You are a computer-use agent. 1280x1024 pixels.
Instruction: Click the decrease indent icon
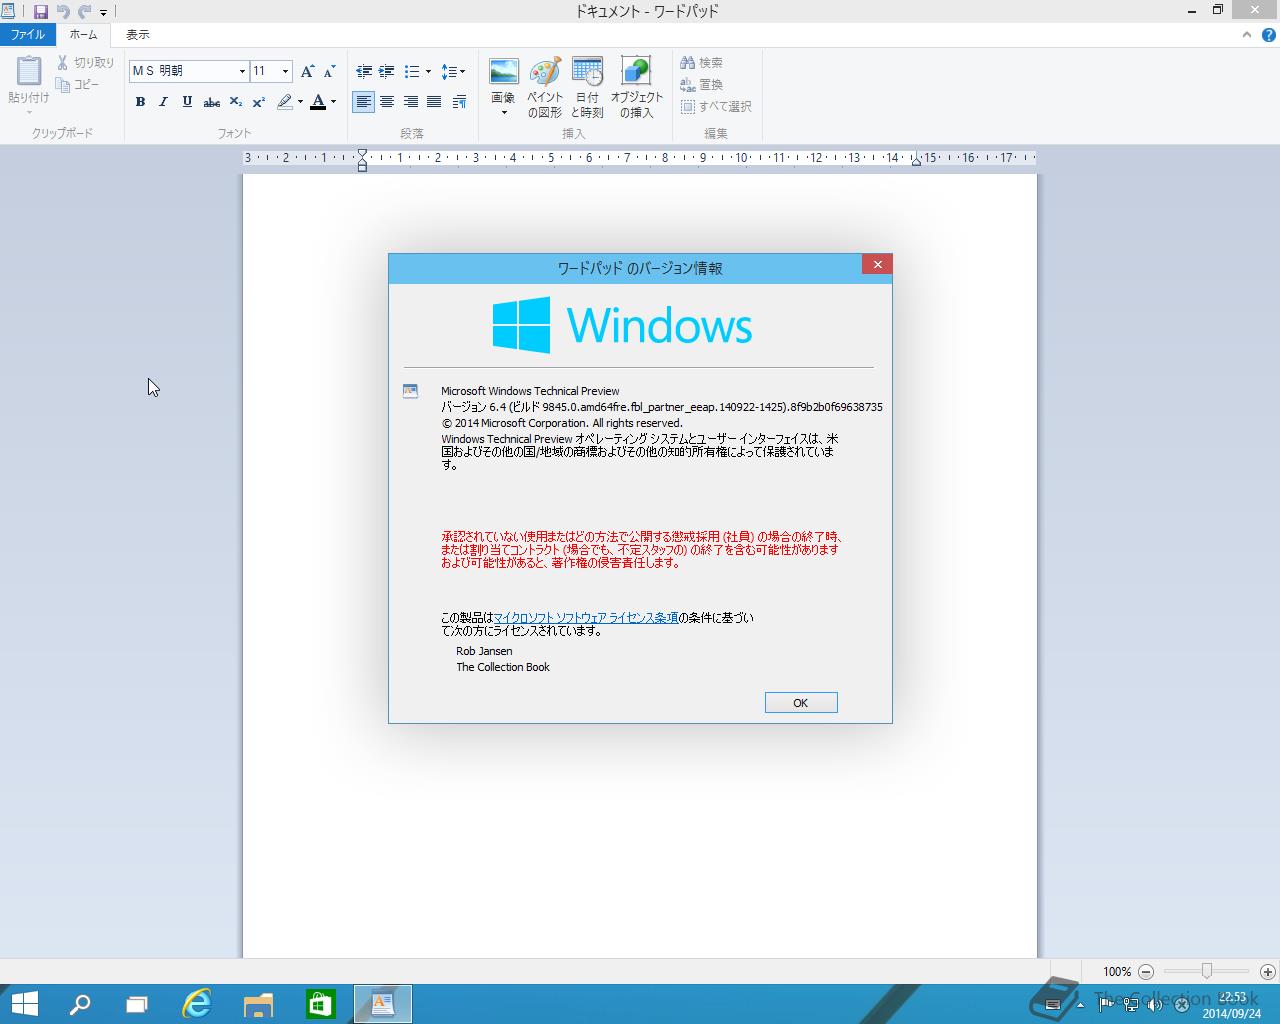[363, 71]
